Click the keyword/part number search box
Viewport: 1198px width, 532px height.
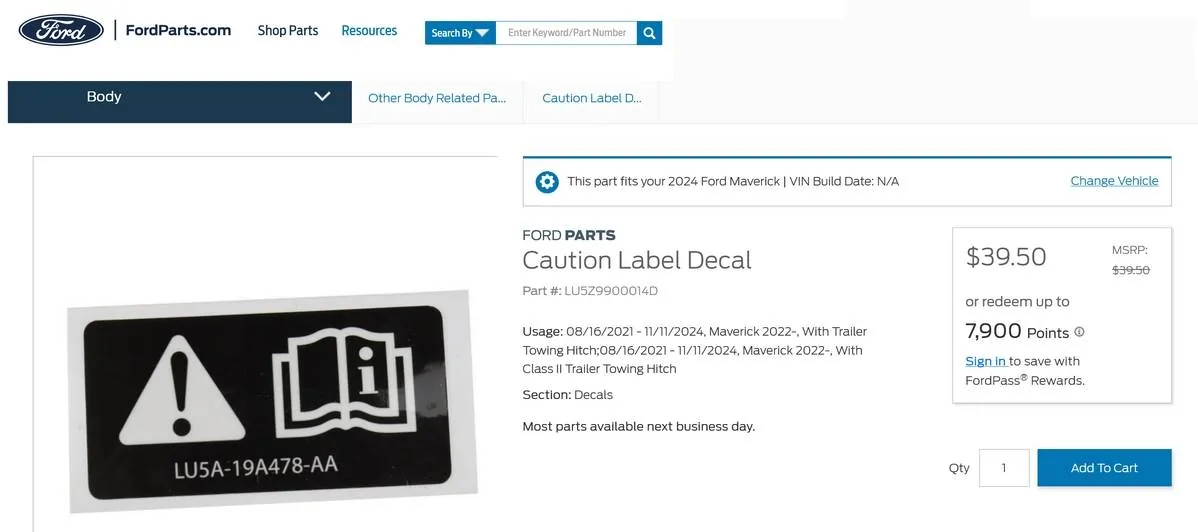pyautogui.click(x=566, y=33)
